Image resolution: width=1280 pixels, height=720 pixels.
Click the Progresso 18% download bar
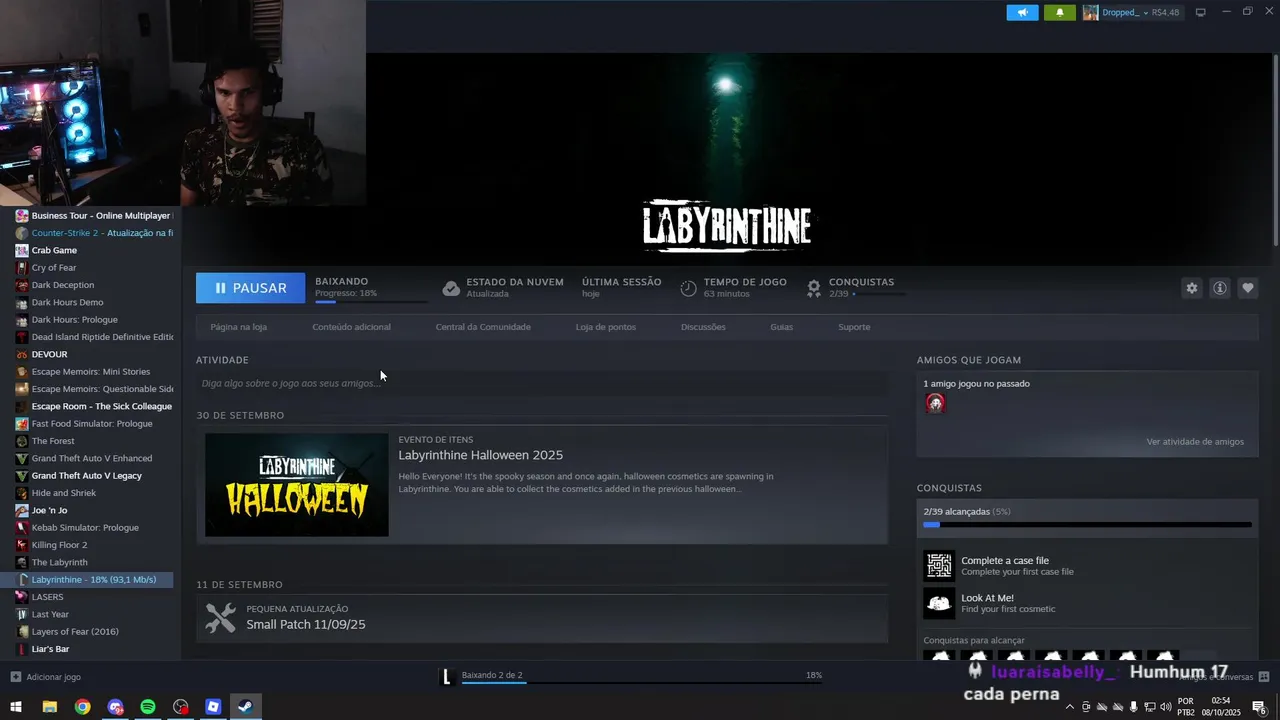(371, 301)
